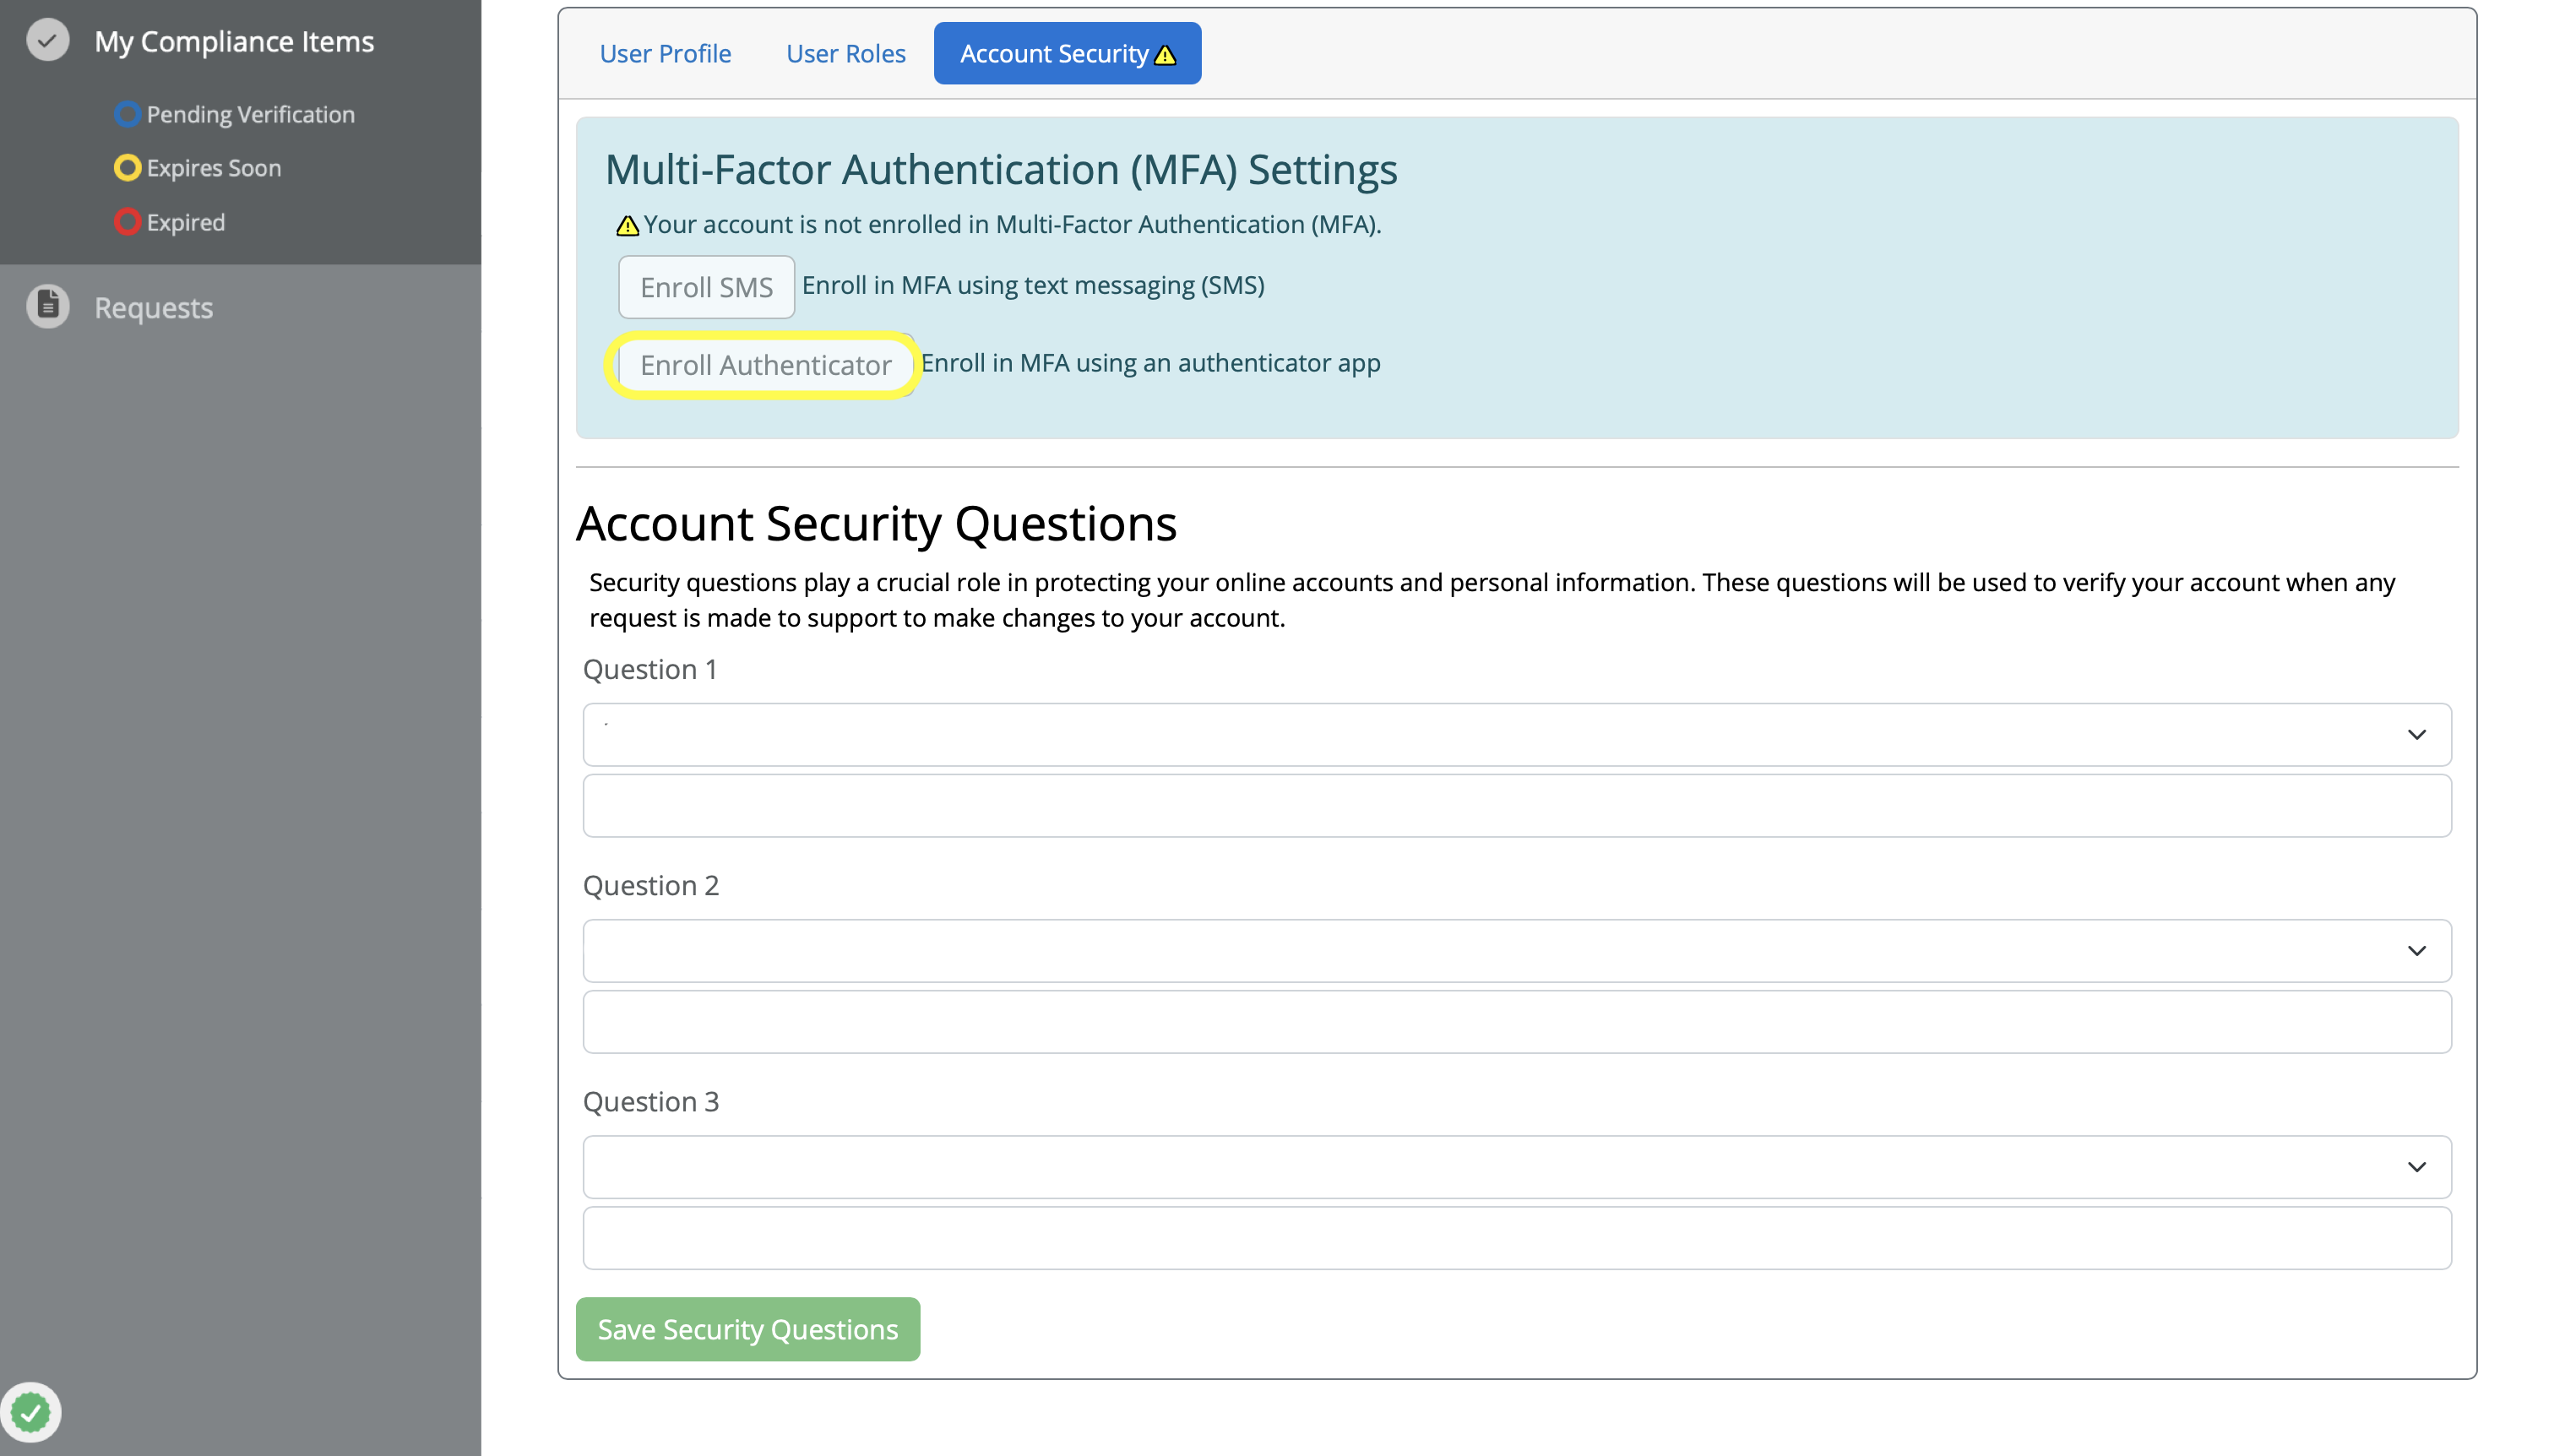Click the warning icon on the Account Security tab

click(x=1165, y=55)
